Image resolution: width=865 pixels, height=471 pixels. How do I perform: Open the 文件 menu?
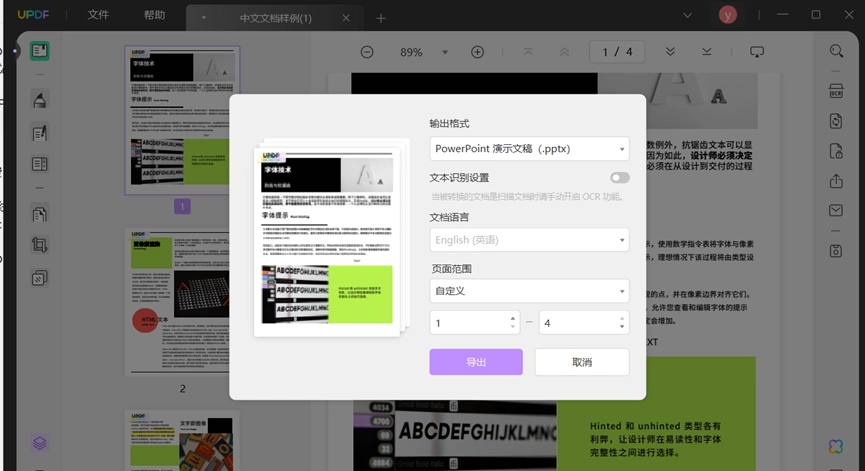tap(98, 15)
